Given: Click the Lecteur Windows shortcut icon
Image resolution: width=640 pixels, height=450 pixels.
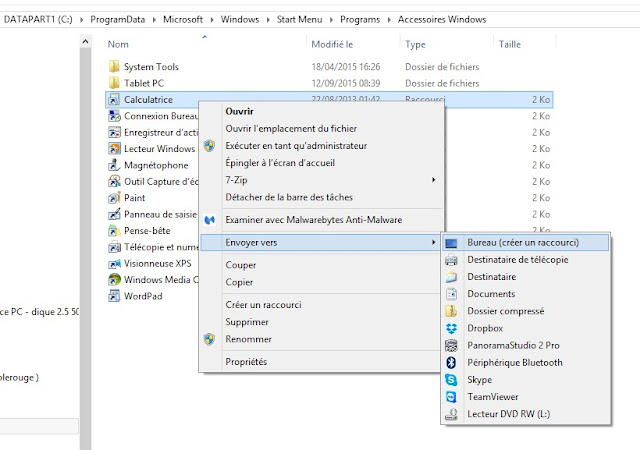Looking at the screenshot, I should (114, 149).
